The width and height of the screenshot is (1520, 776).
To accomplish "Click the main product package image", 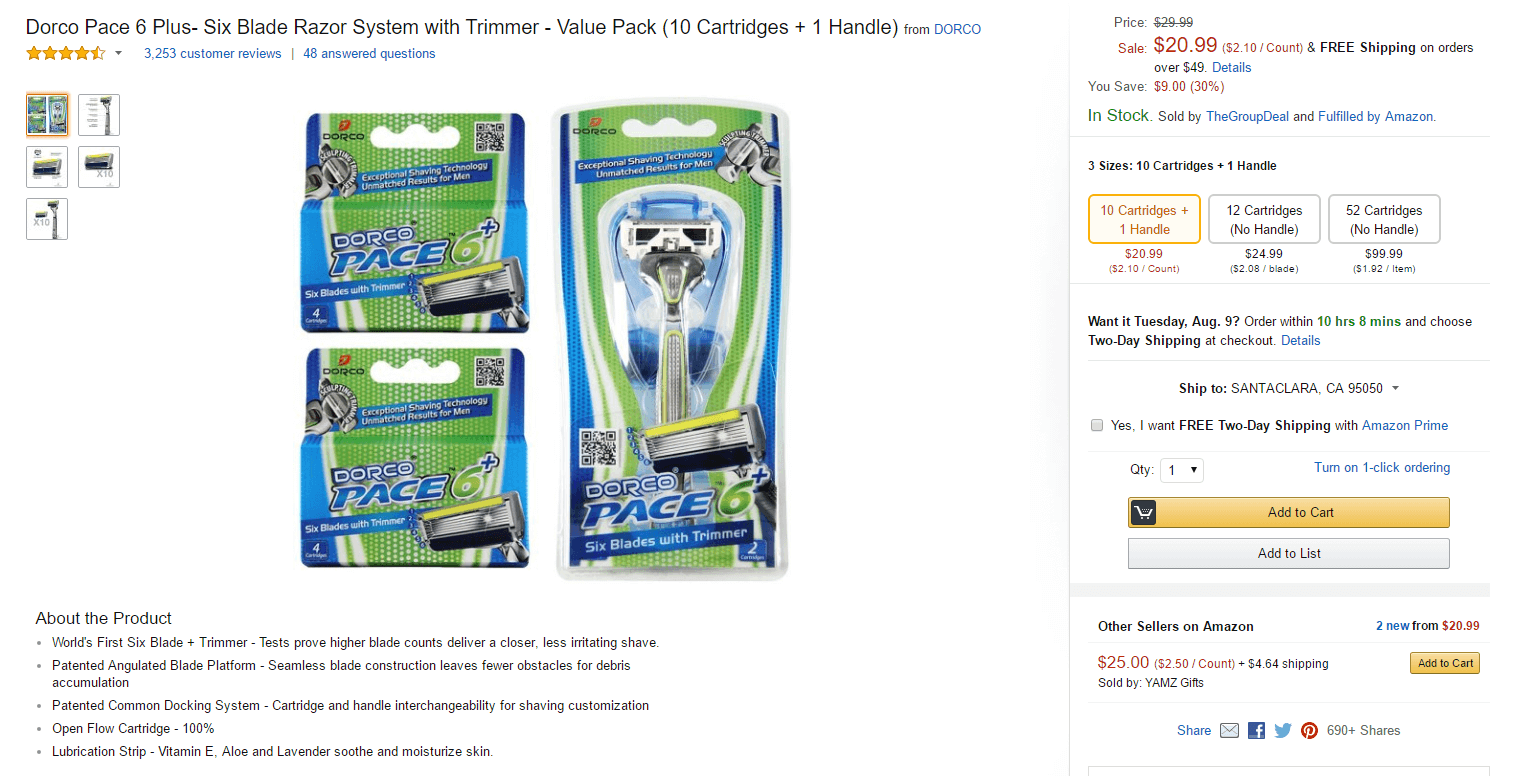I will [544, 340].
